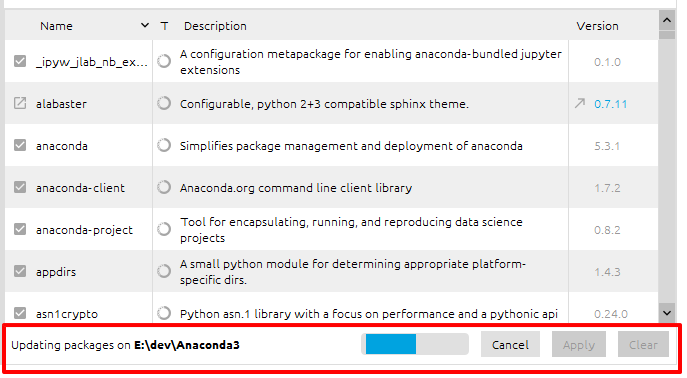
Task: Click the type circle icon for asn1crypto
Action: [x=164, y=313]
